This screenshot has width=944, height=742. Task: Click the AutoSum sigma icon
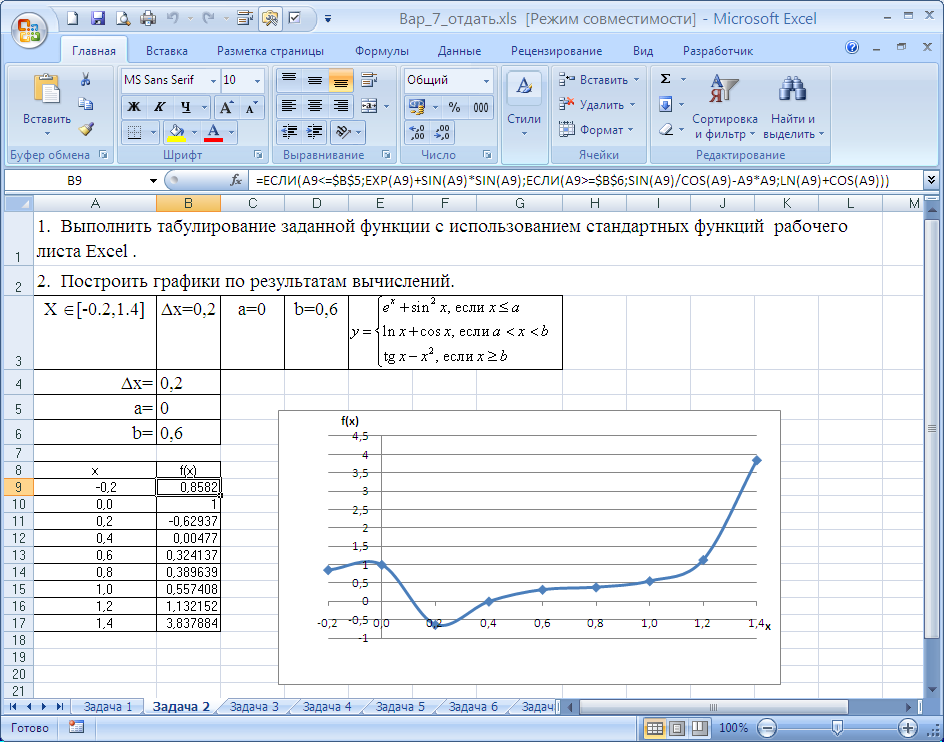[x=666, y=79]
